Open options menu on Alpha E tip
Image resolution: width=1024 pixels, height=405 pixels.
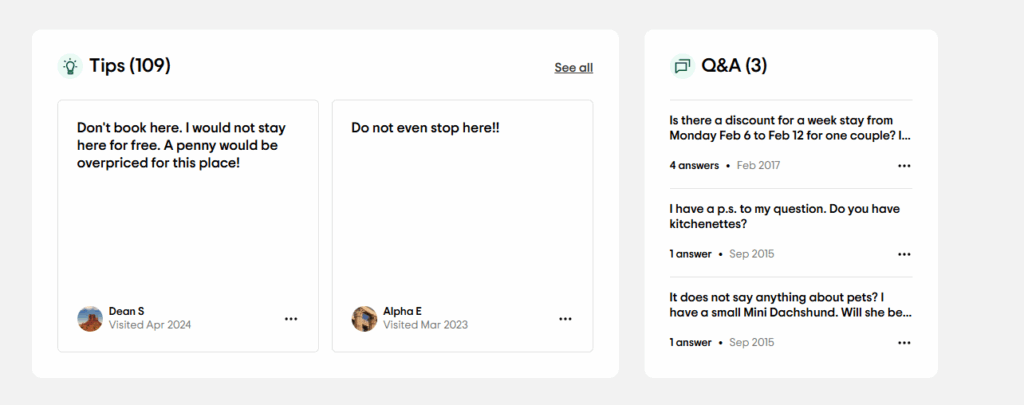(566, 319)
